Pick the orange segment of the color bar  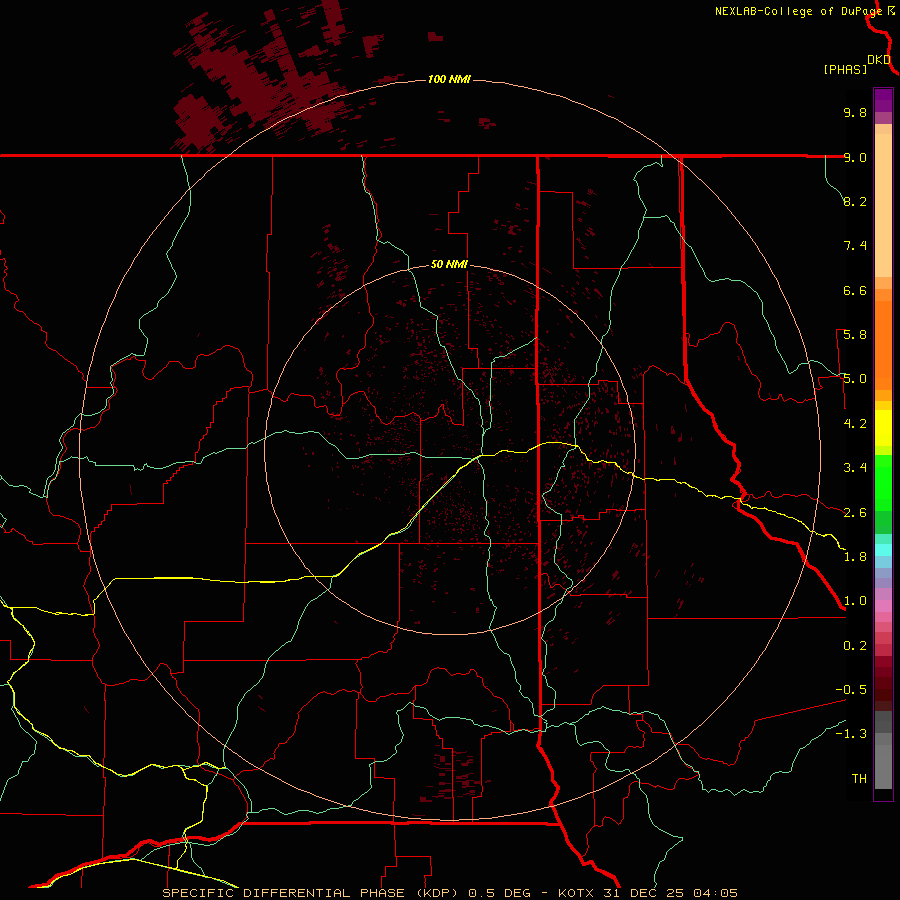point(883,346)
